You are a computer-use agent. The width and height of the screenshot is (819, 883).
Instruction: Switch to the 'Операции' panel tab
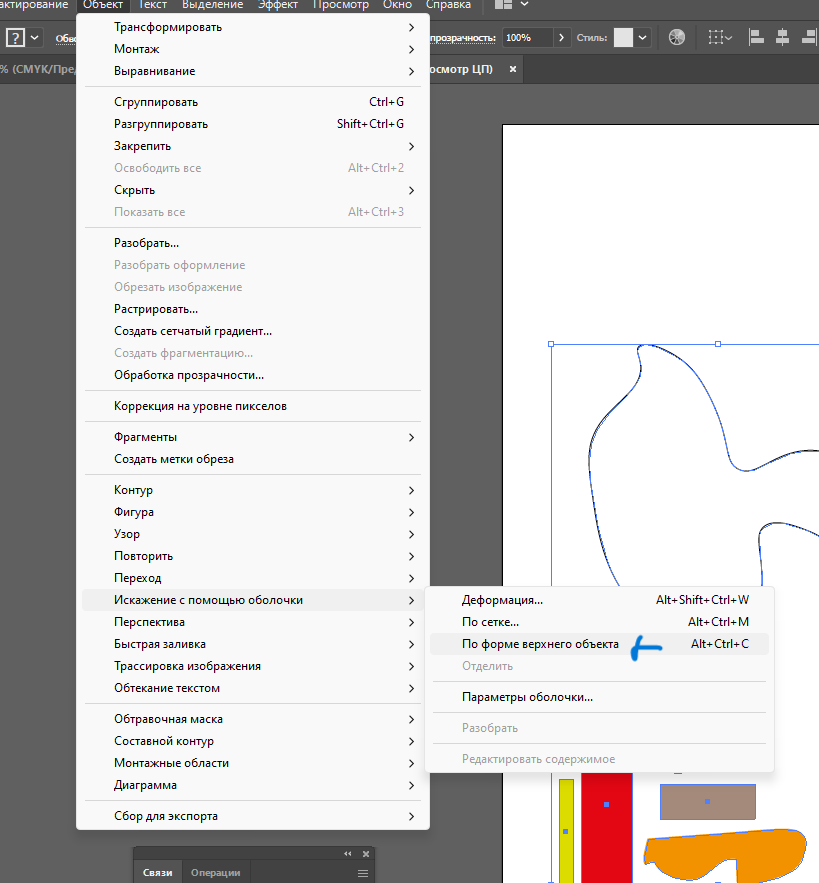tap(215, 872)
